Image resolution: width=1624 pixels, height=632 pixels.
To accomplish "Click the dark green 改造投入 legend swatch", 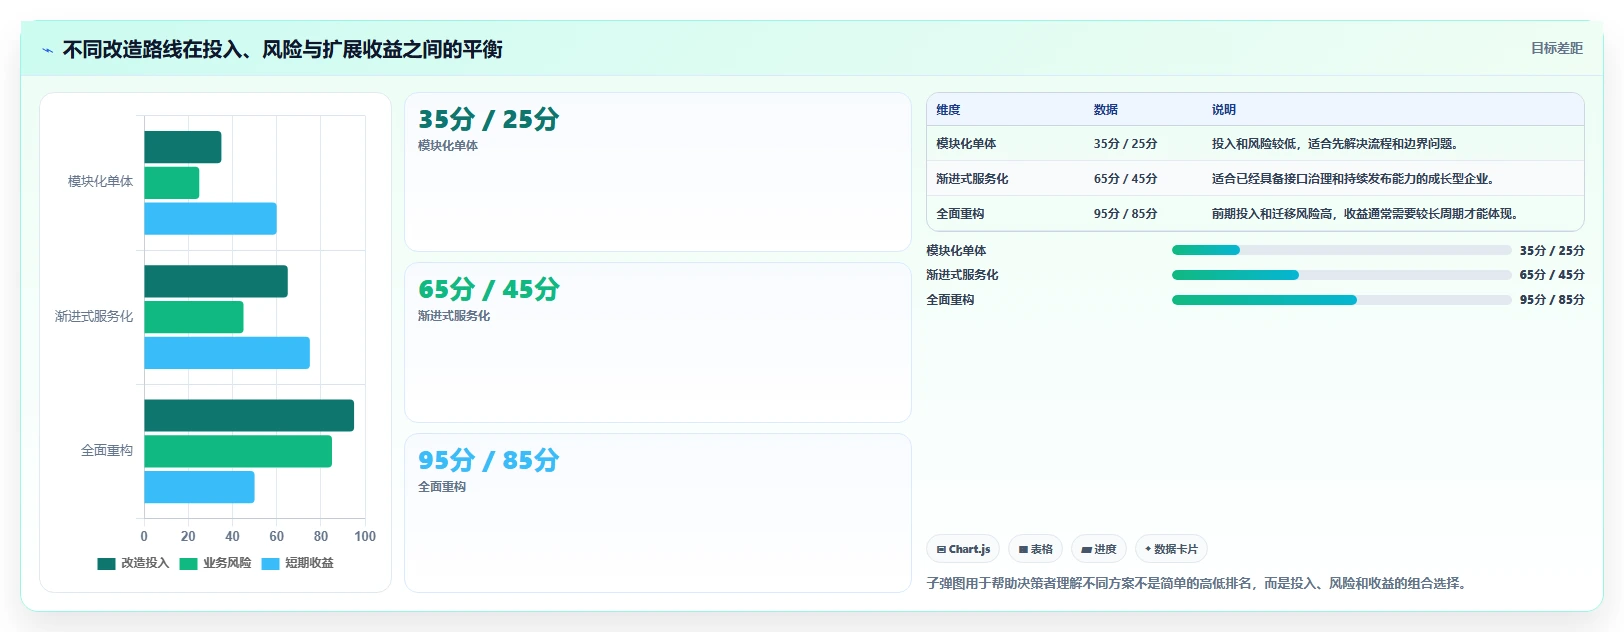I will 106,564.
